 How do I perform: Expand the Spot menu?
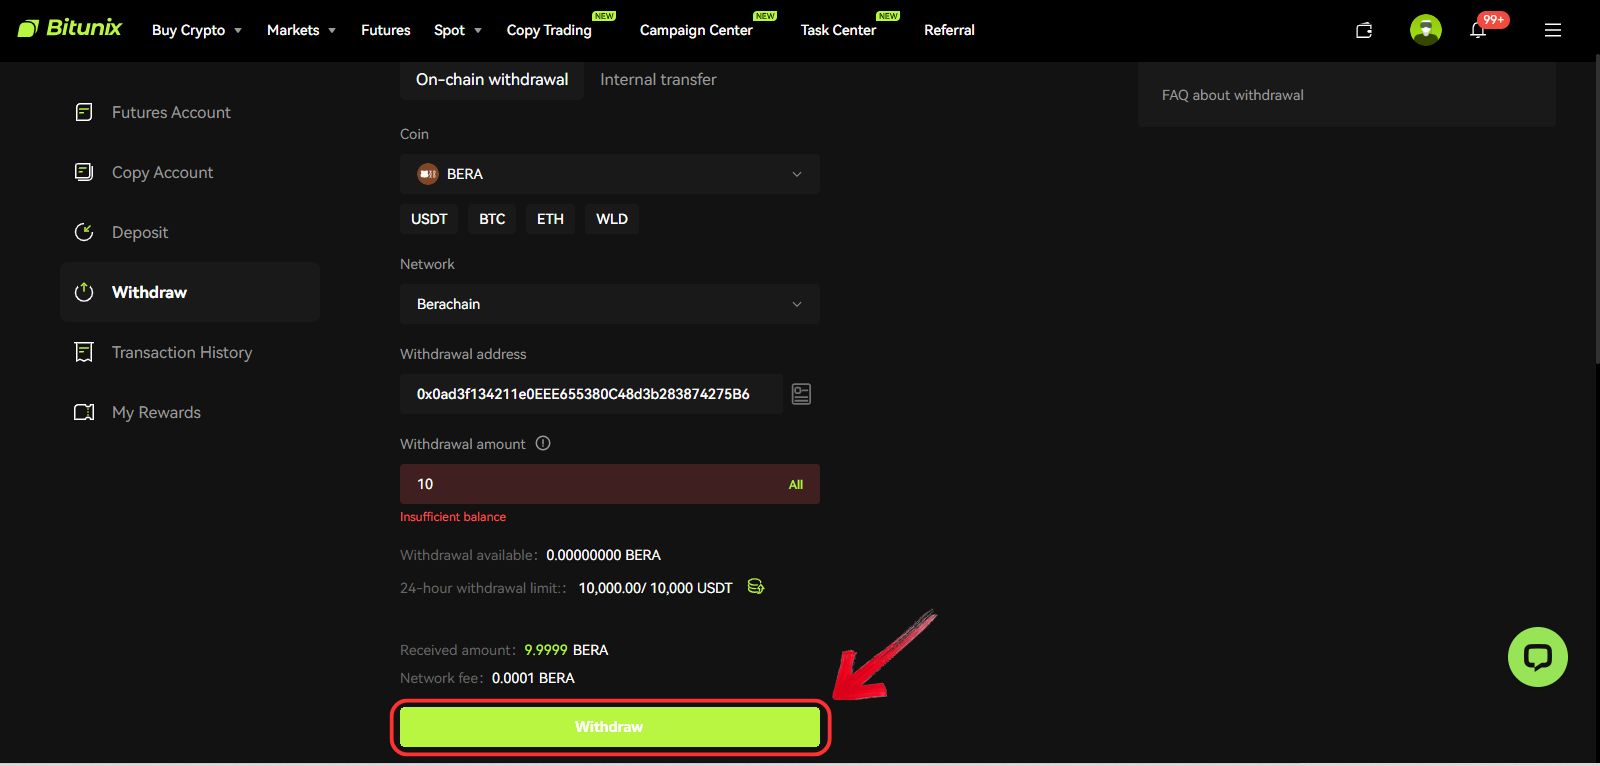click(458, 30)
